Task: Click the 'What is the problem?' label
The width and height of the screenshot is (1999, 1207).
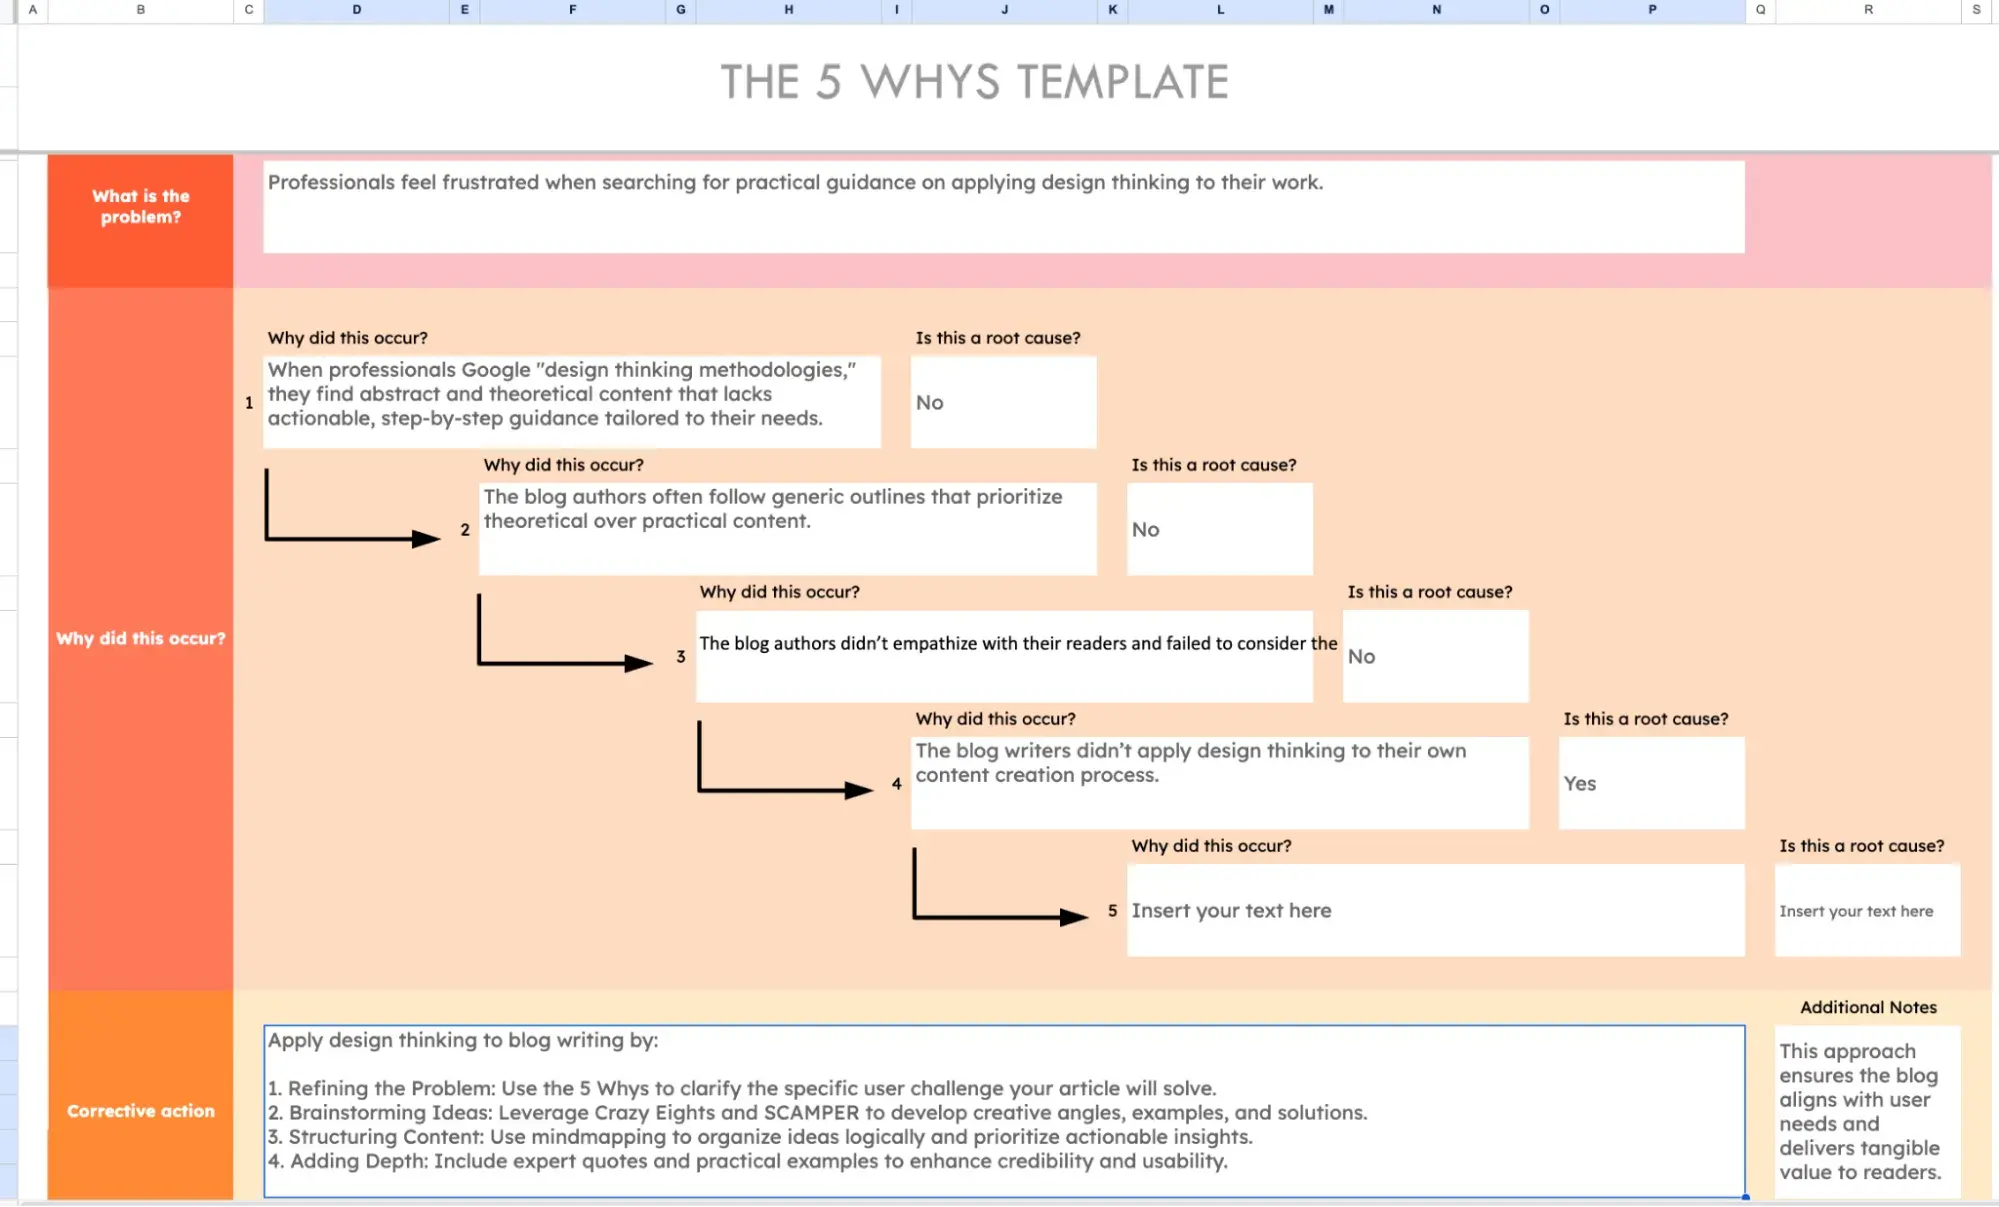Action: pyautogui.click(x=141, y=206)
